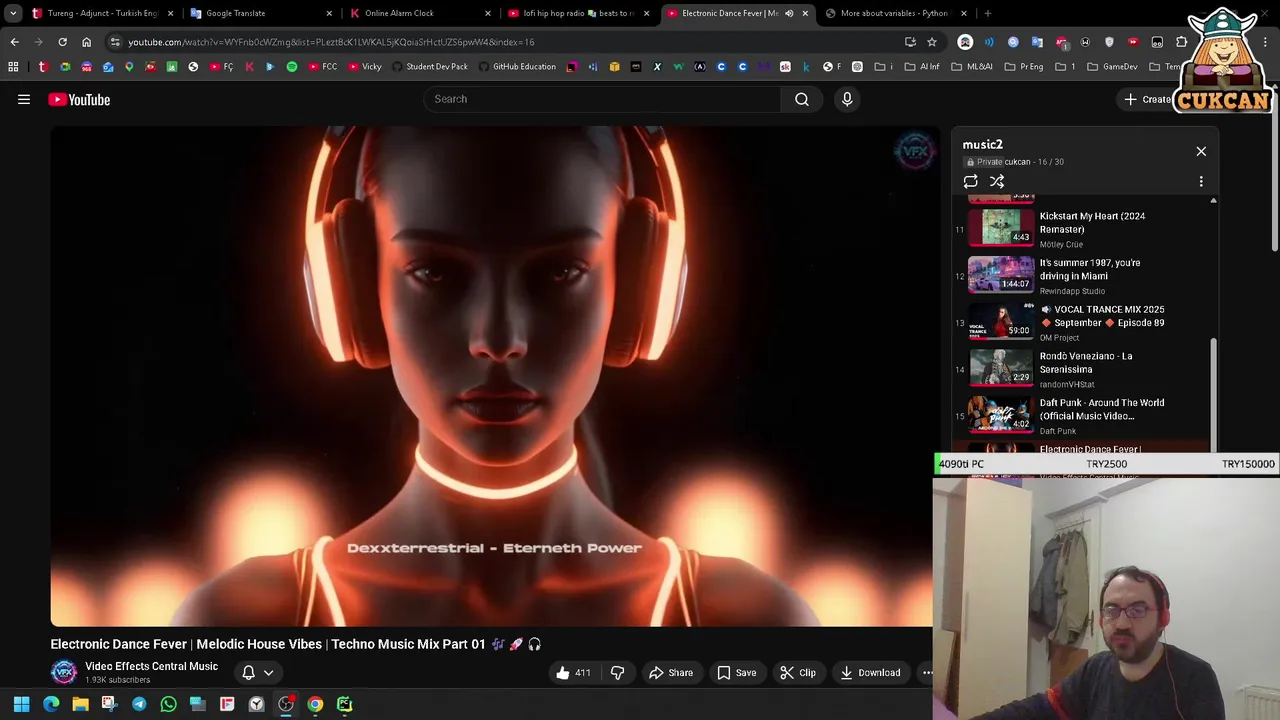Open File Explorer from taskbar
1280x720 pixels.
pos(80,704)
